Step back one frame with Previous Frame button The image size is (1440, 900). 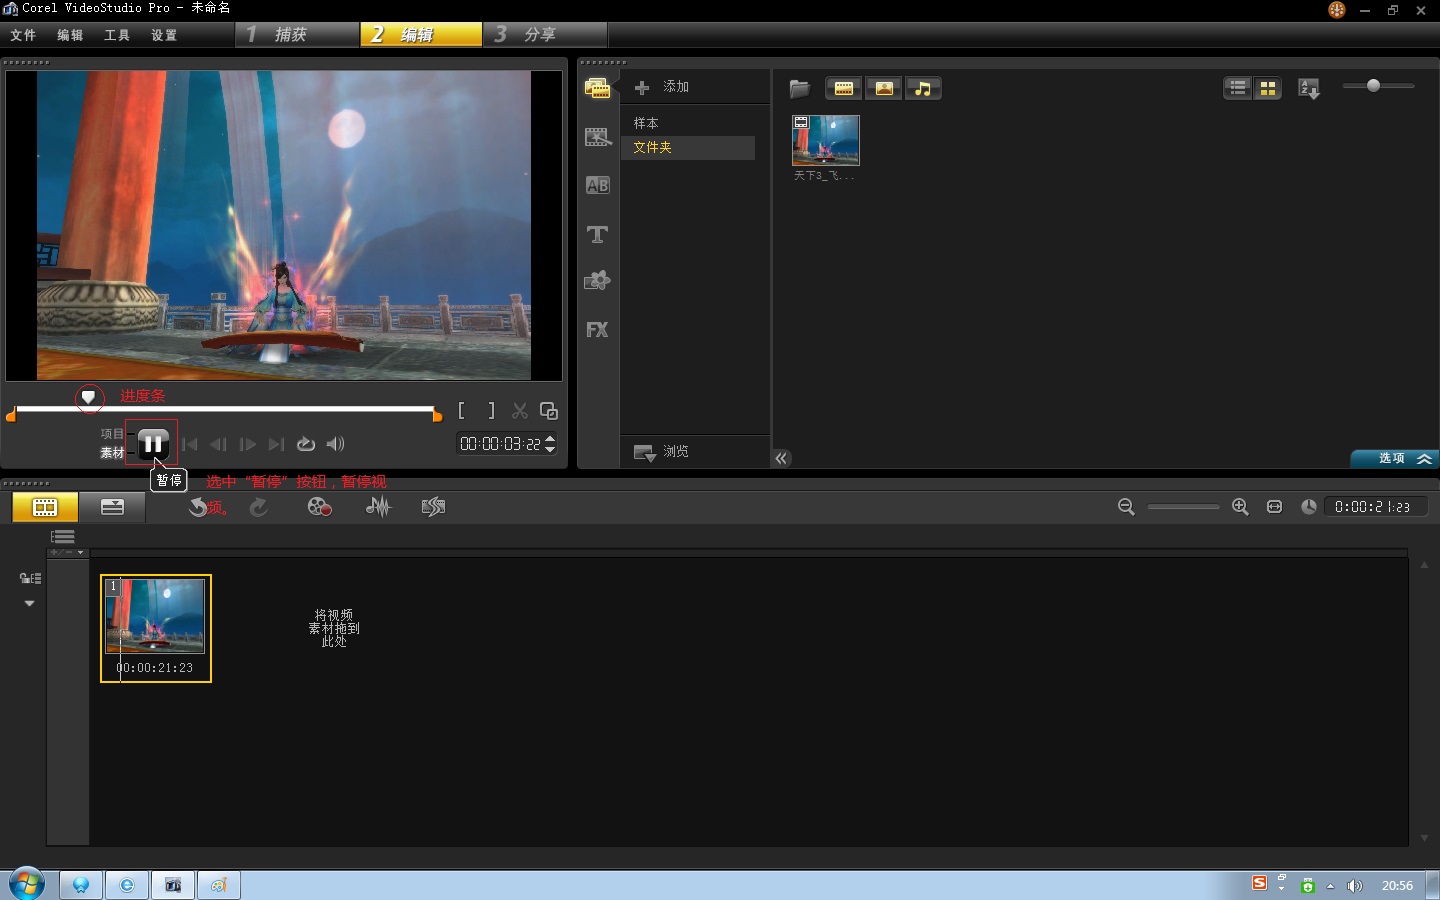(x=219, y=444)
